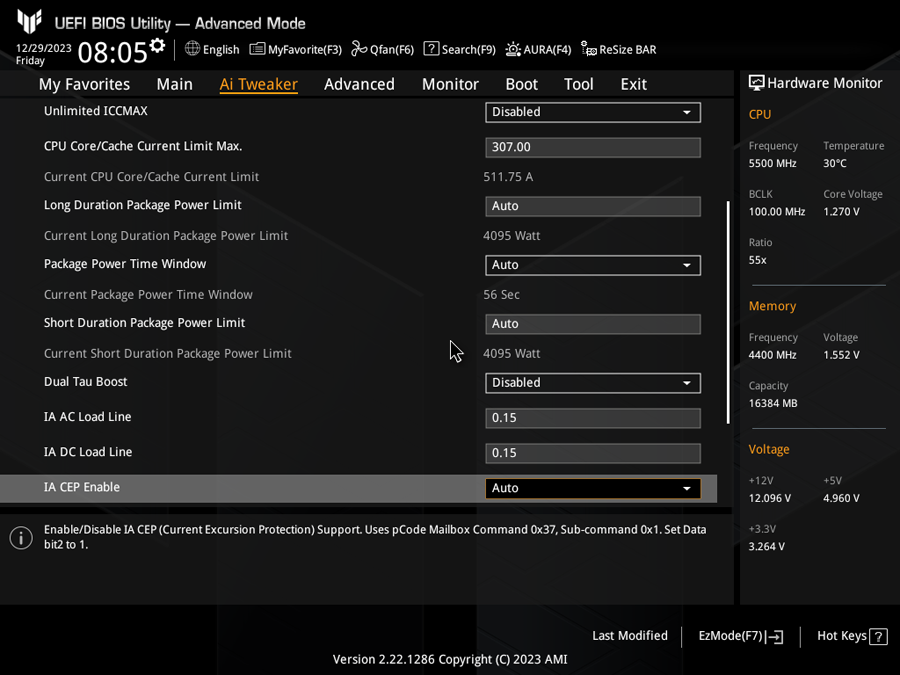
Task: Click the 08:05 clock display
Action: [x=112, y=53]
